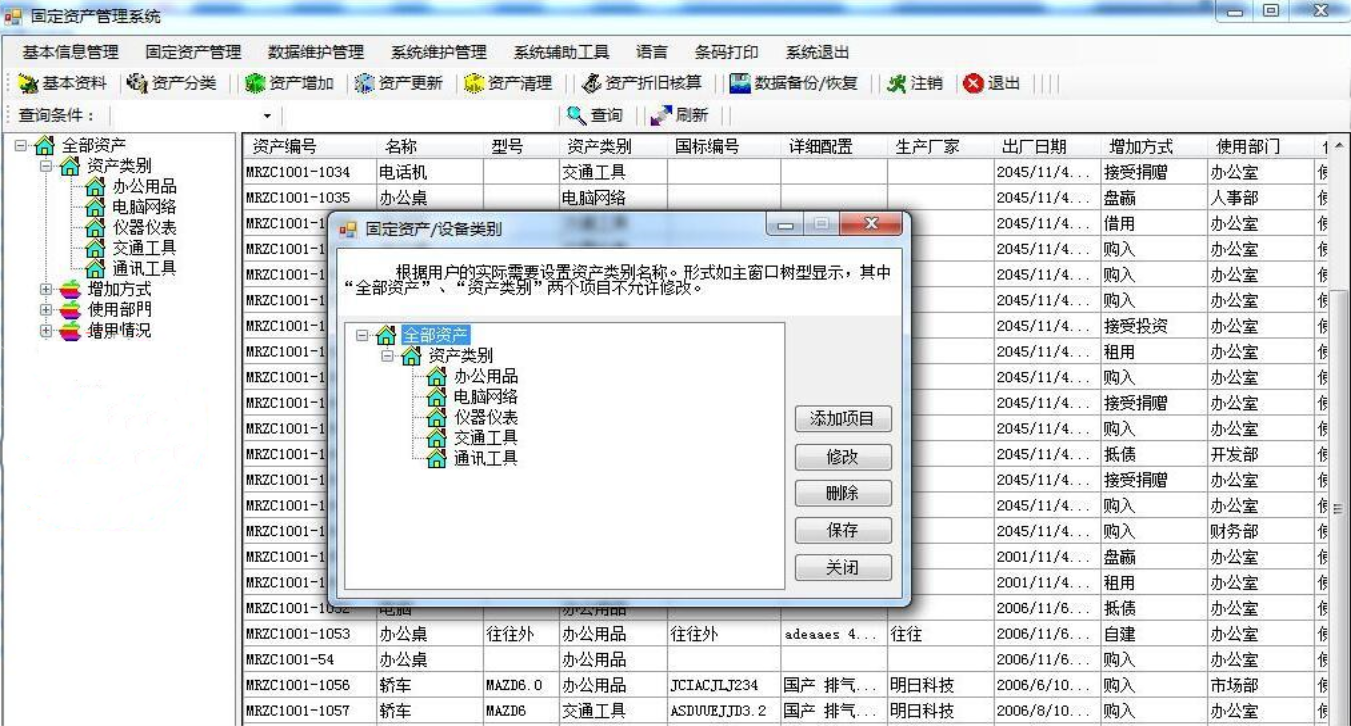Collapse 资产类别 in the main window tree
Image resolution: width=1351 pixels, height=726 pixels.
[46, 166]
